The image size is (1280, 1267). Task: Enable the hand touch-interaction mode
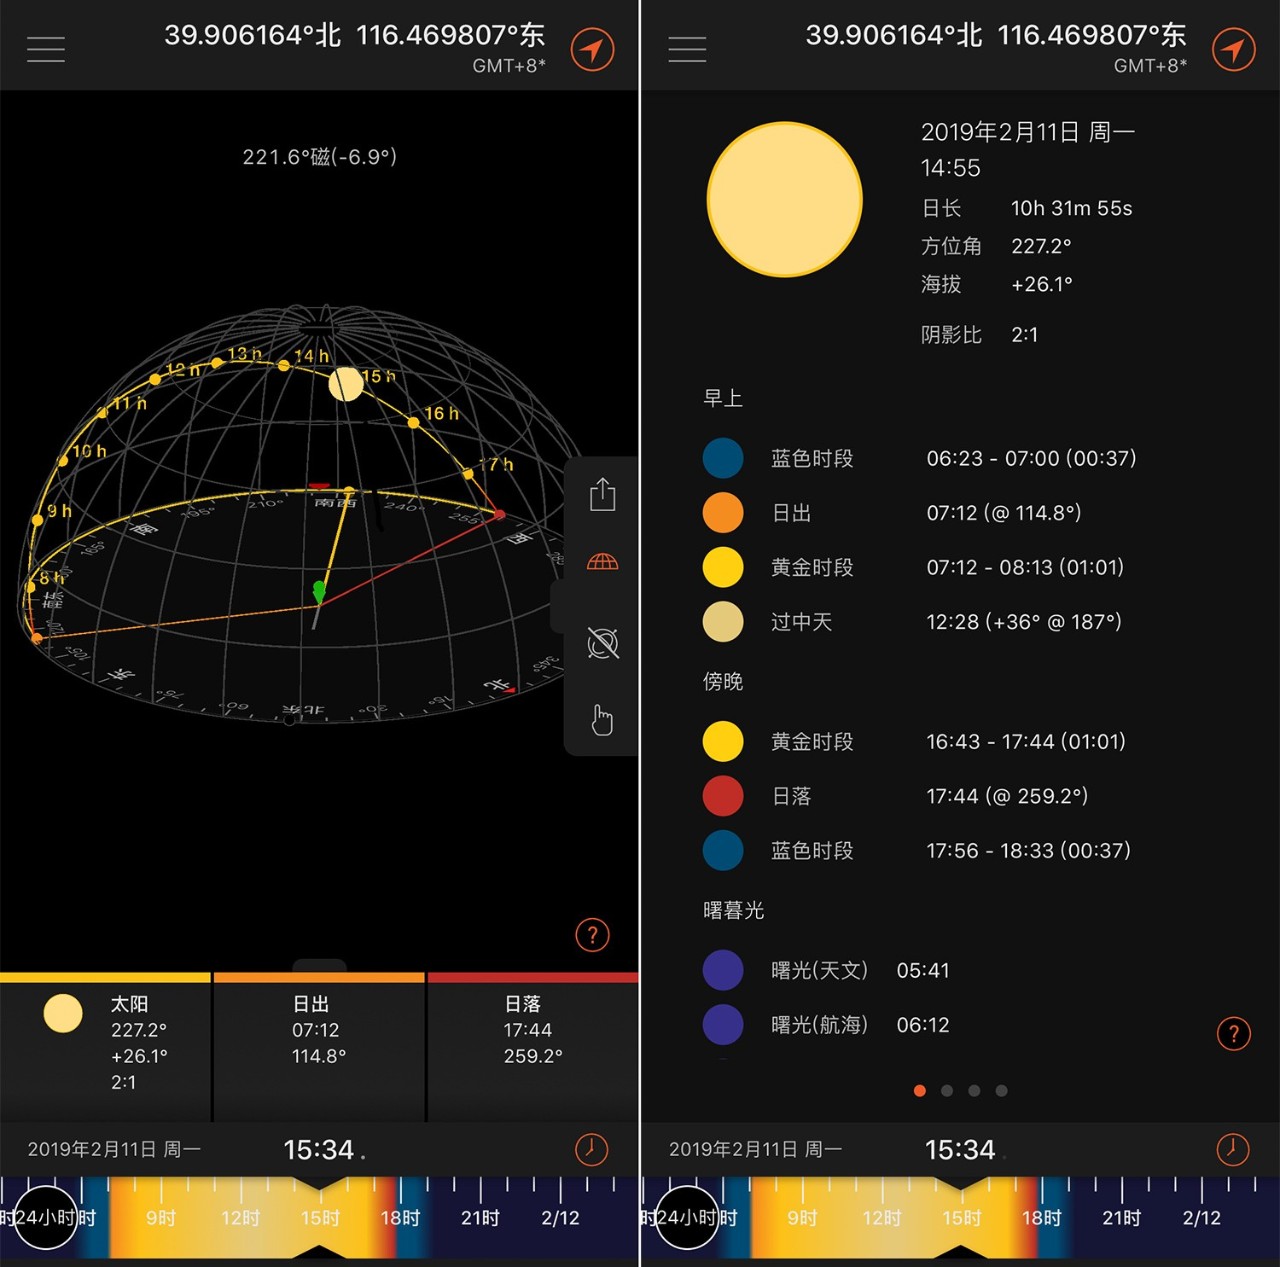coord(602,719)
